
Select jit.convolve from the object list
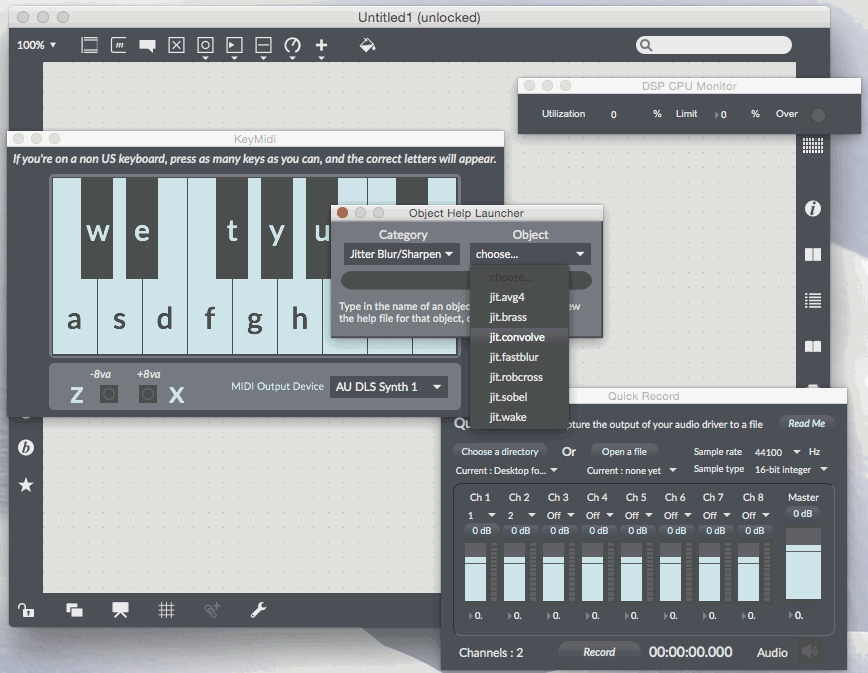(517, 337)
